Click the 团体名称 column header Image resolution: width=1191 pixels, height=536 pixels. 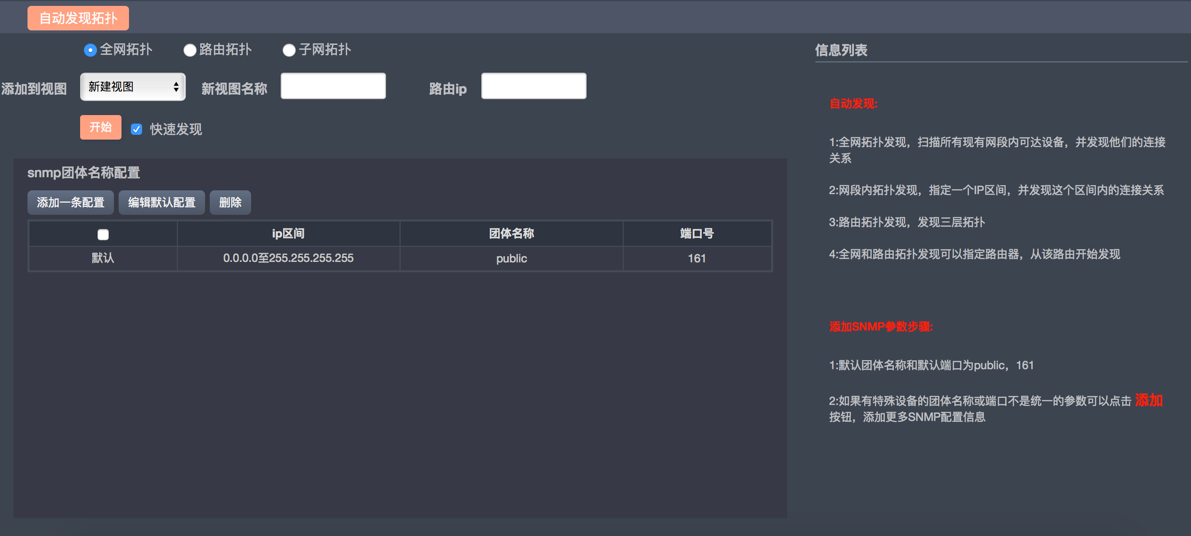click(x=511, y=234)
